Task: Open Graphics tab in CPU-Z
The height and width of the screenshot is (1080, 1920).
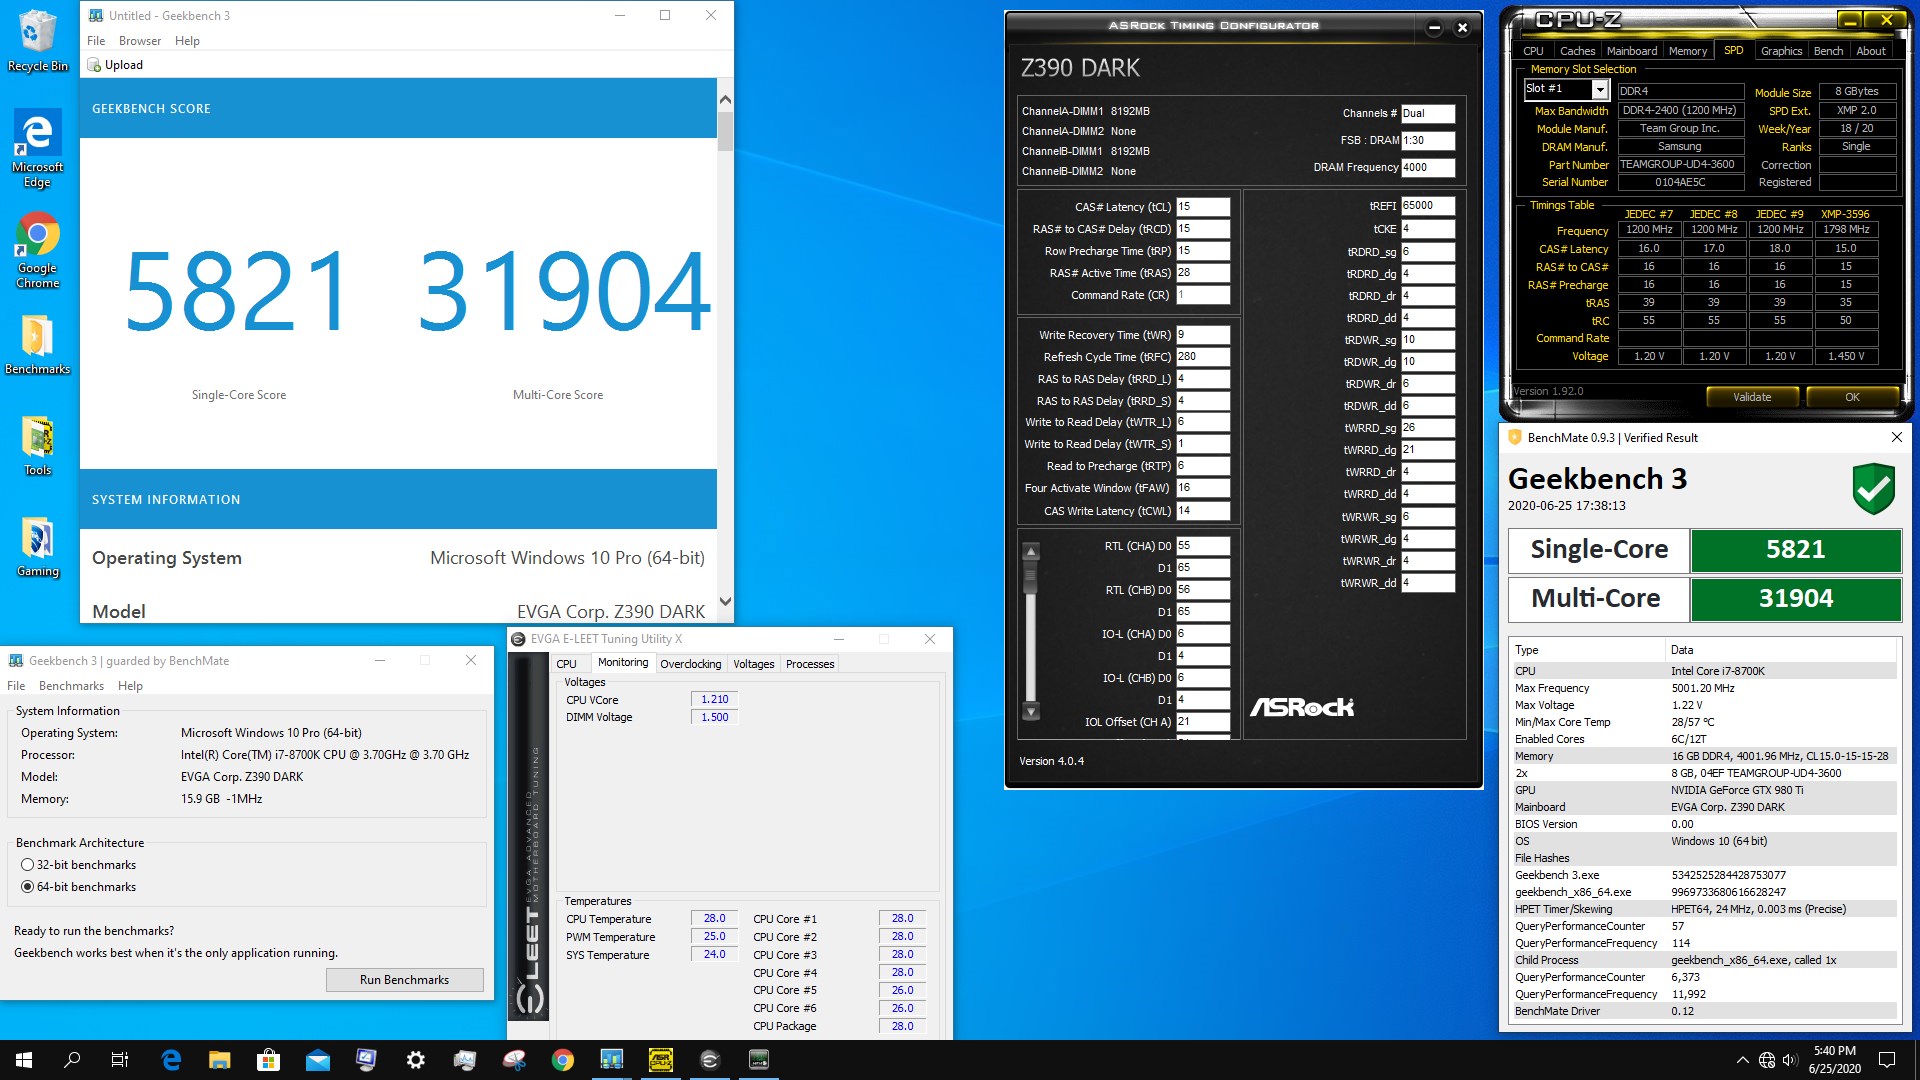Action: coord(1781,51)
